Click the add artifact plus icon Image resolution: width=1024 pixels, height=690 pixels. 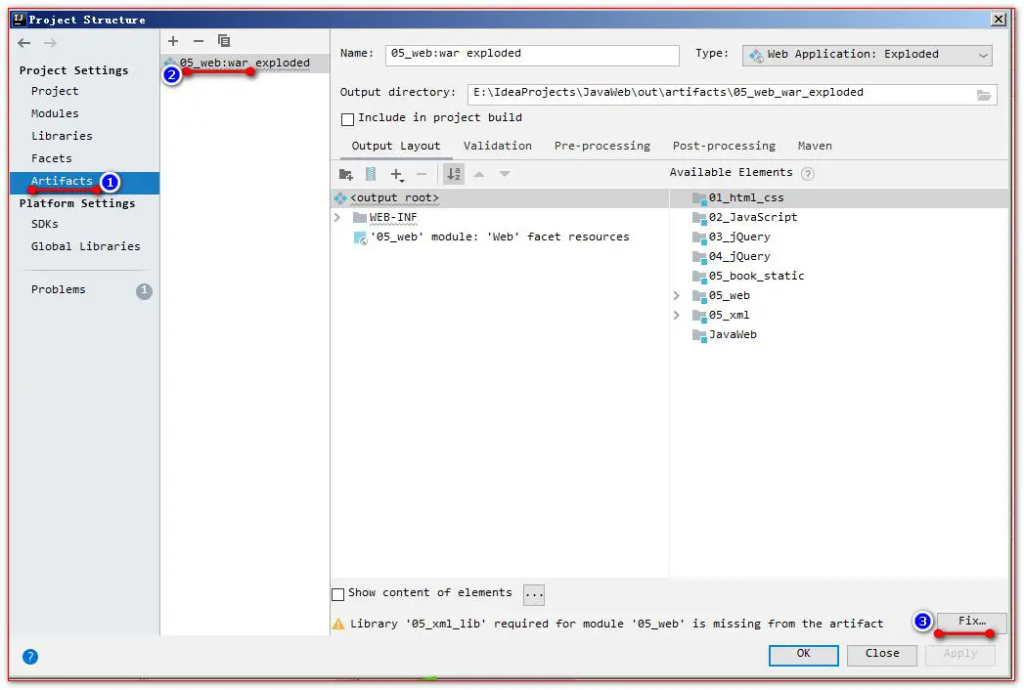[x=173, y=41]
